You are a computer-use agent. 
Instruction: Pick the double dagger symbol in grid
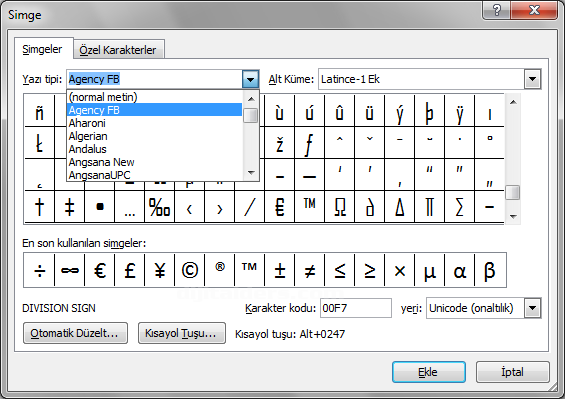(x=70, y=207)
